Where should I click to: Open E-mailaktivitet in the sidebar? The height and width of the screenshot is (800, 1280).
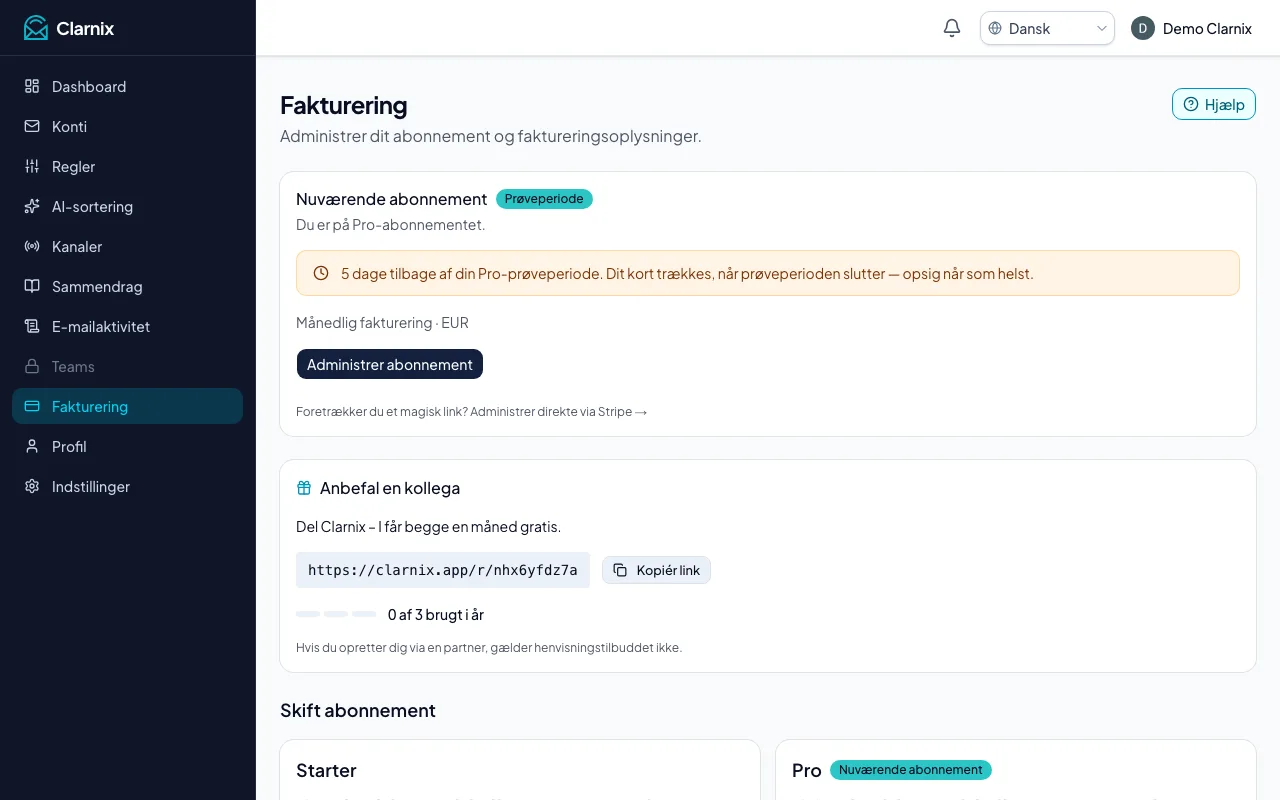coord(127,326)
